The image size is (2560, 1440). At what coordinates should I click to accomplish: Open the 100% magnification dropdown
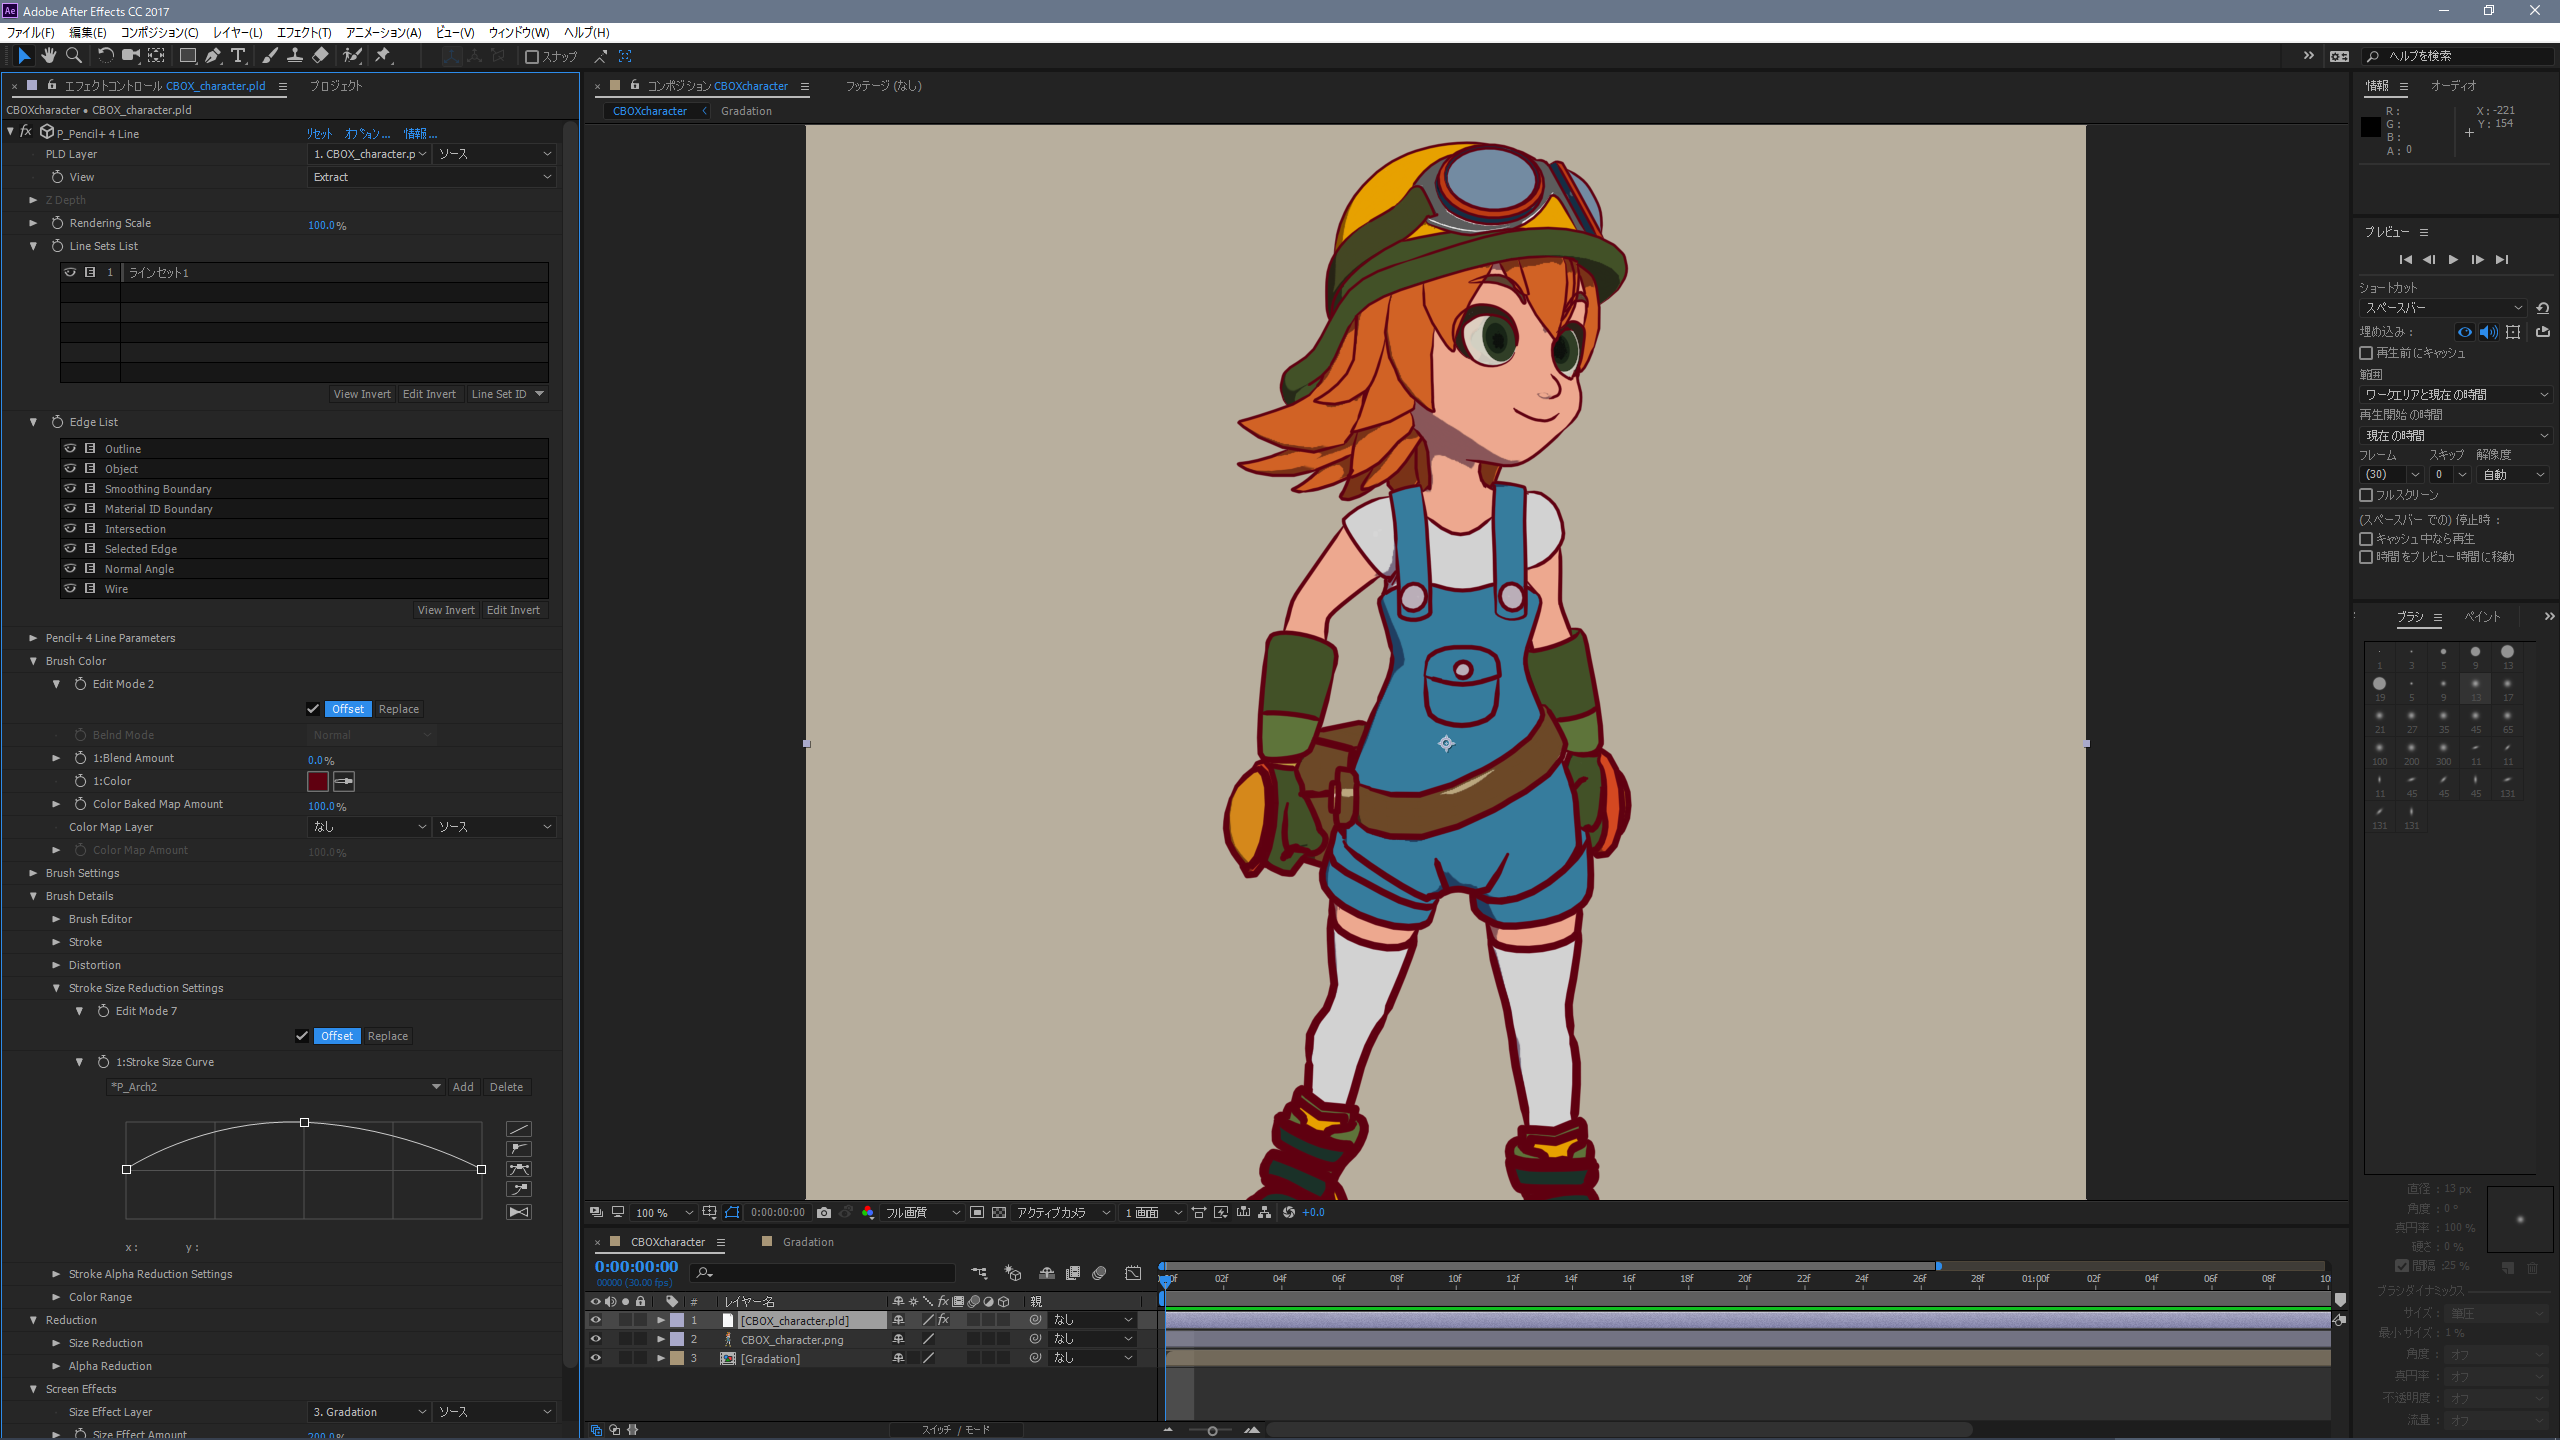pyautogui.click(x=662, y=1213)
